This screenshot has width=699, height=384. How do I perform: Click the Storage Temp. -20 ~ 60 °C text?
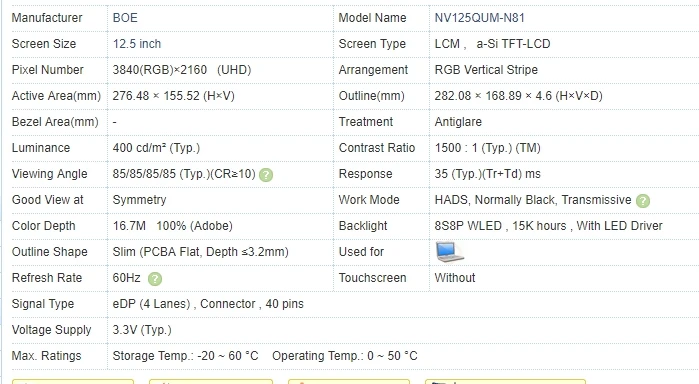point(185,356)
